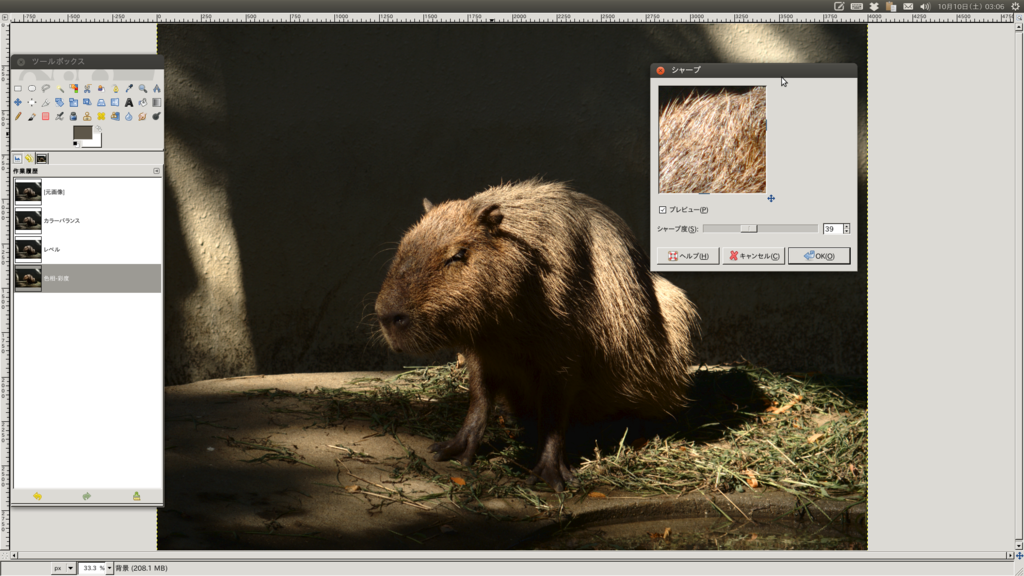Click the preview navigation cross icon in シャープ dialog

pos(771,199)
